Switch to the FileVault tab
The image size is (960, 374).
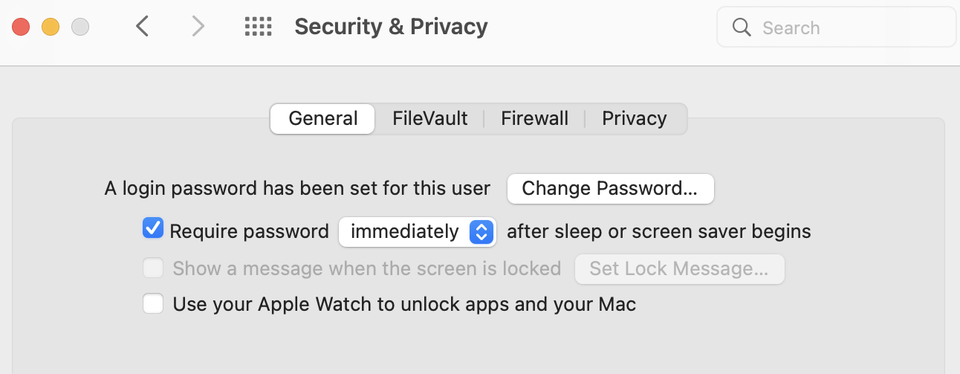430,118
